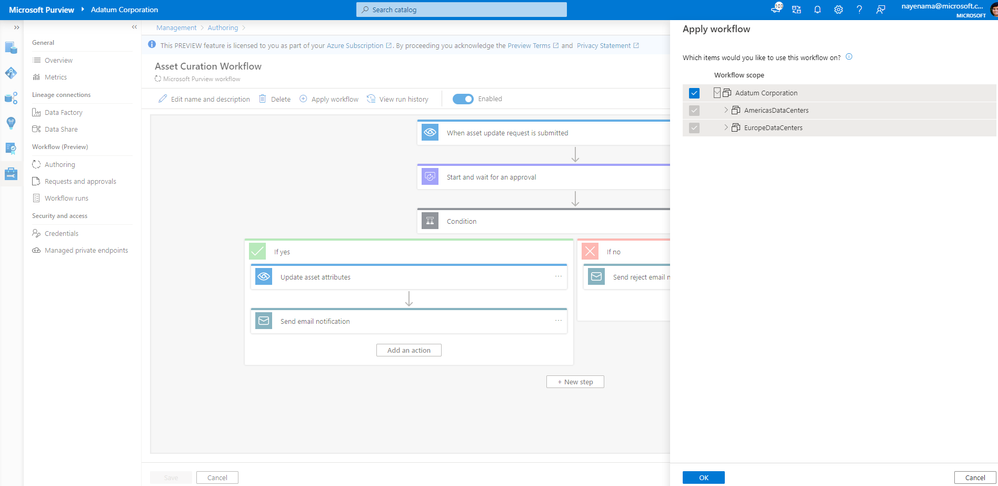Select Update asset attributes action
The width and height of the screenshot is (998, 486).
coord(409,277)
